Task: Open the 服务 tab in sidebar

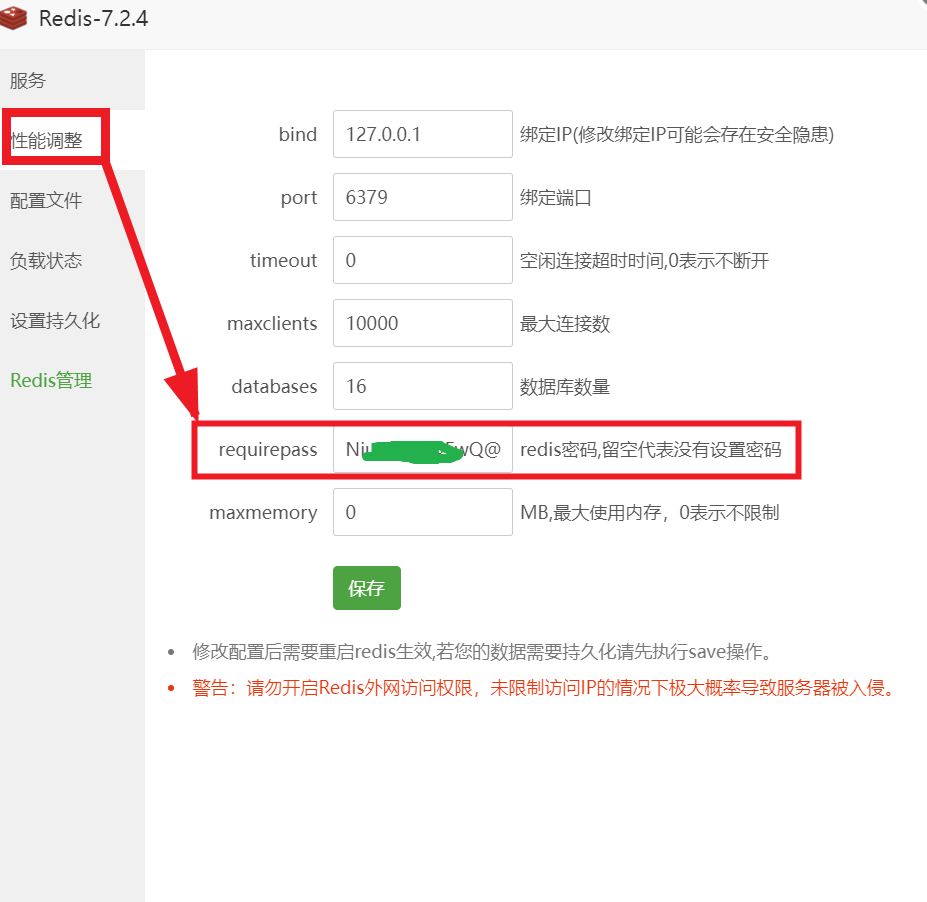Action: point(28,81)
